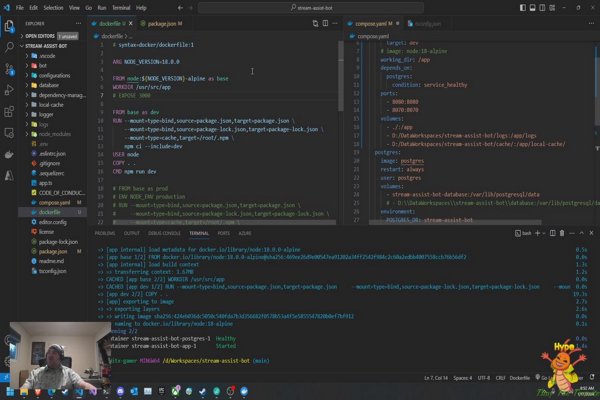
Task: Switch to the compose.yaml editor tab
Action: point(373,23)
